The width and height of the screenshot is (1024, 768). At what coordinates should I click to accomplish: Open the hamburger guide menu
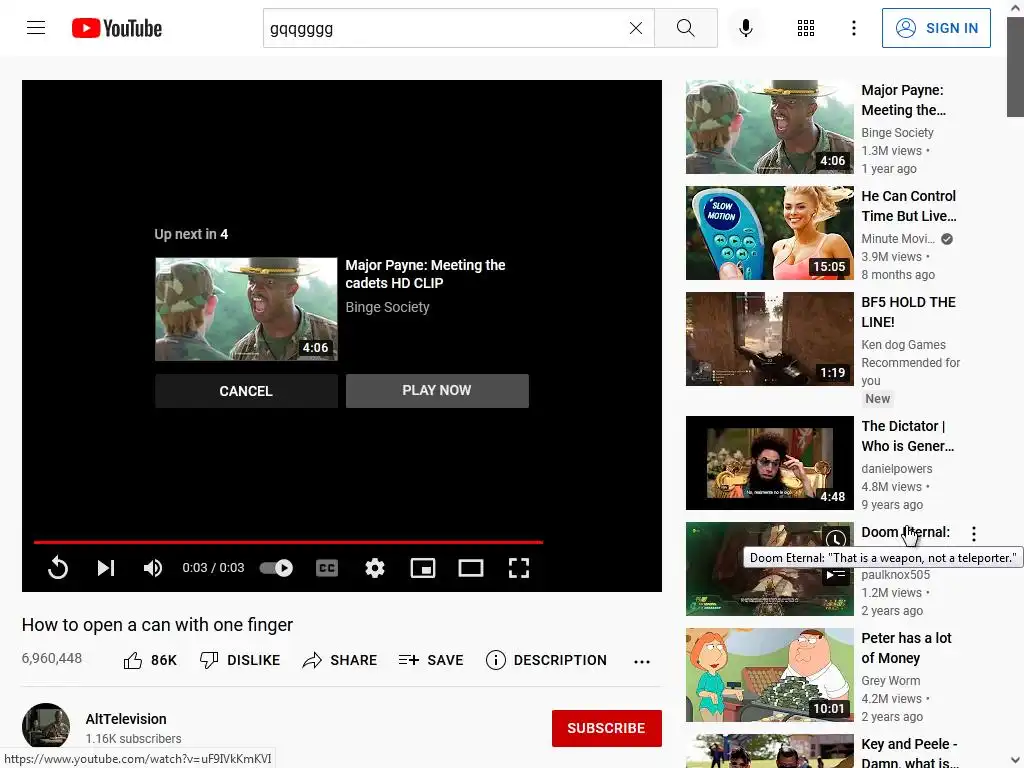36,28
